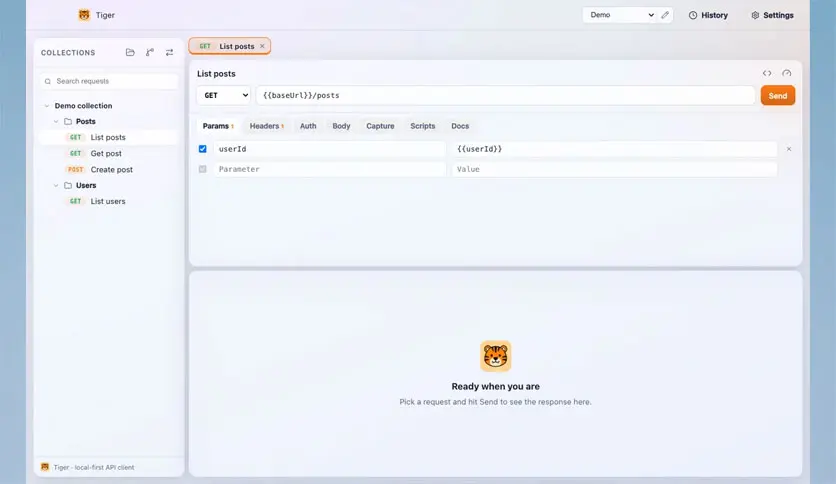Screen dimensions: 836x484
Task: Switch to the Auth tab
Action: (308, 126)
